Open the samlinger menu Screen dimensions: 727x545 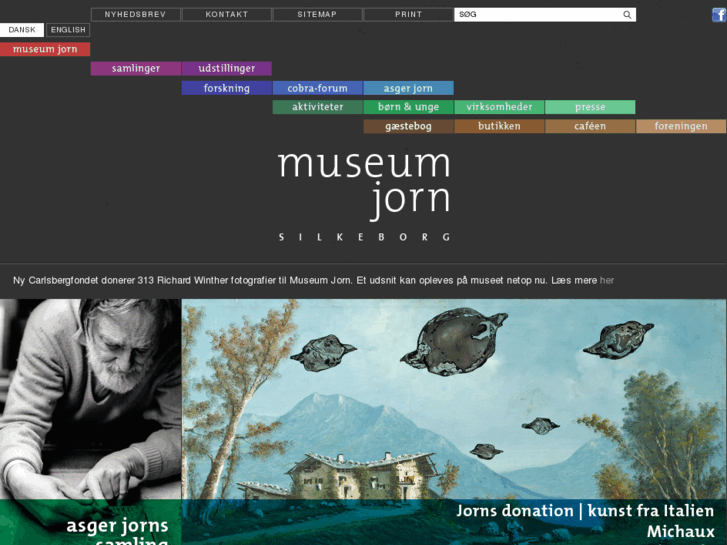135,69
